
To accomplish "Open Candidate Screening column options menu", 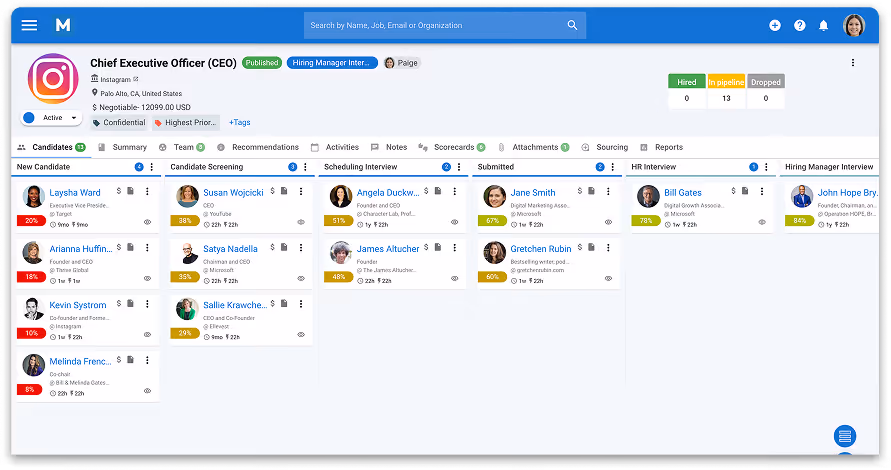I will click(x=305, y=167).
